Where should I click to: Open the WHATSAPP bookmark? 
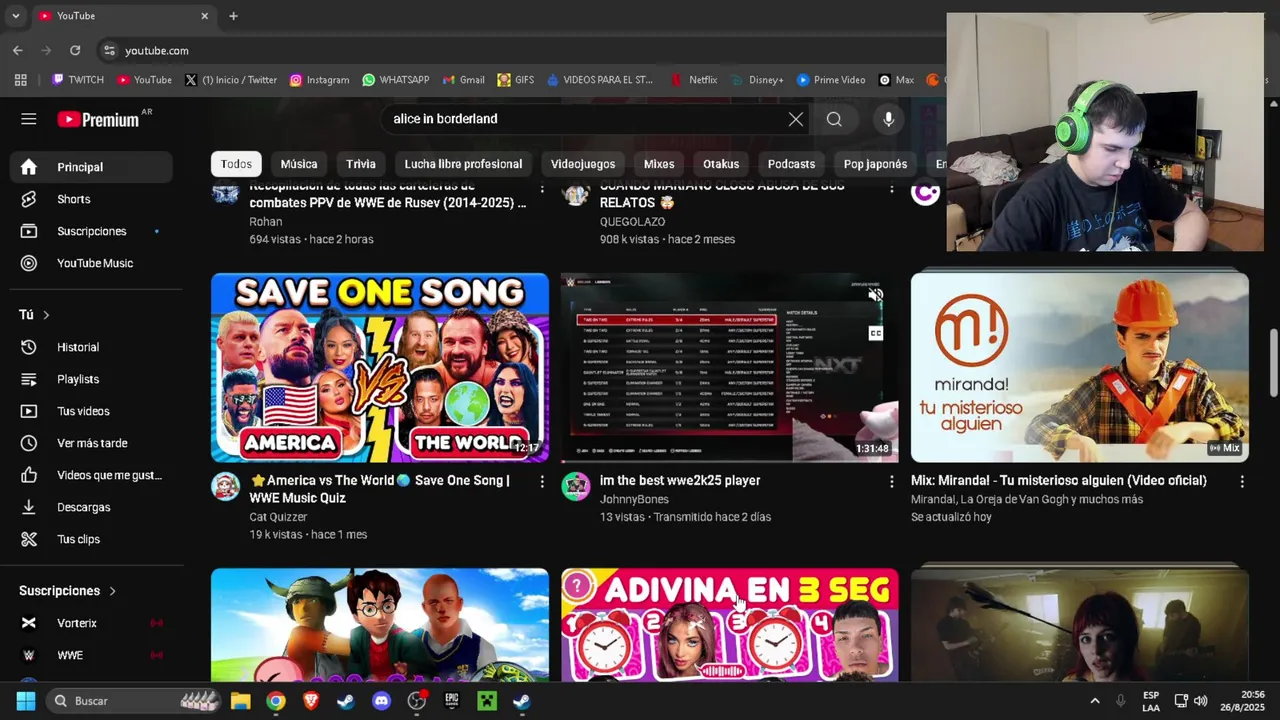[x=396, y=80]
